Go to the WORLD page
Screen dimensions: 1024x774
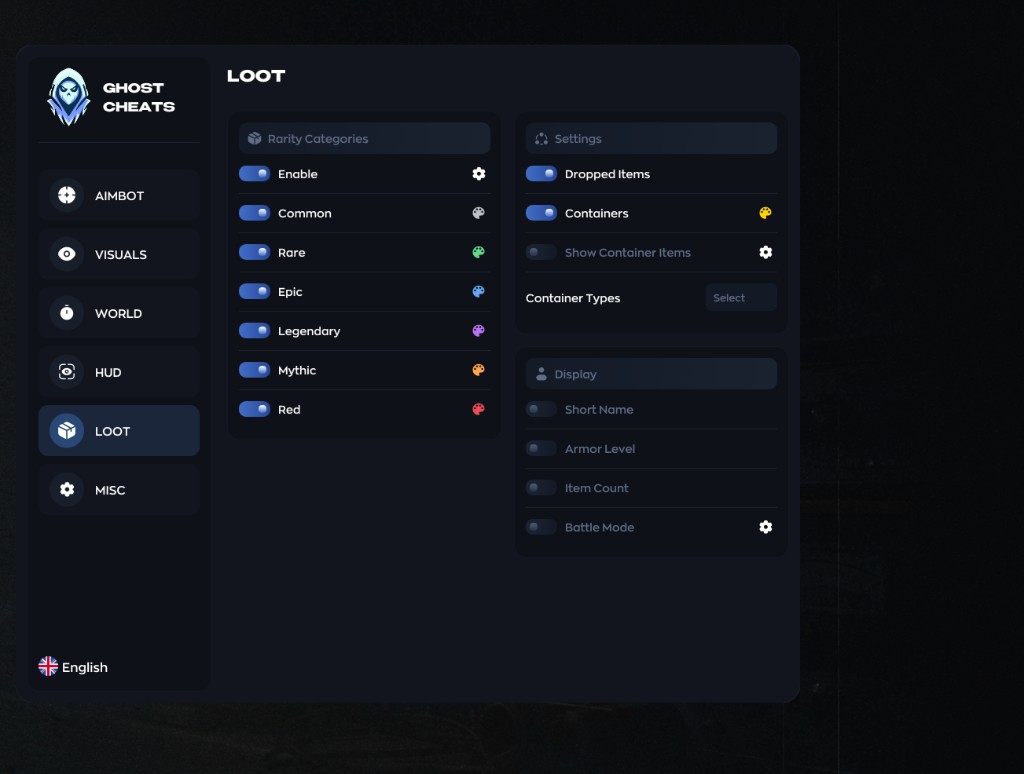119,313
